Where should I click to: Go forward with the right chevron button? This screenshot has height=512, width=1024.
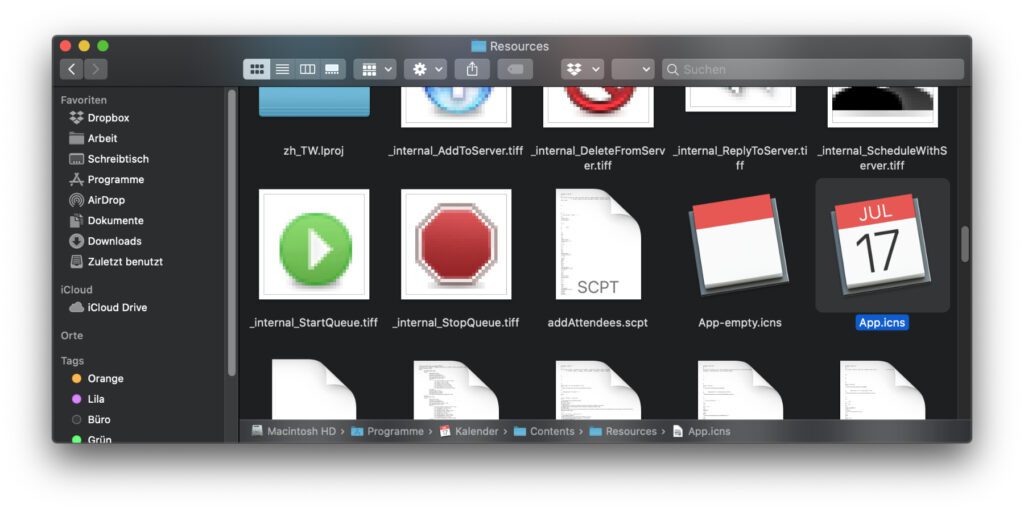(x=95, y=69)
